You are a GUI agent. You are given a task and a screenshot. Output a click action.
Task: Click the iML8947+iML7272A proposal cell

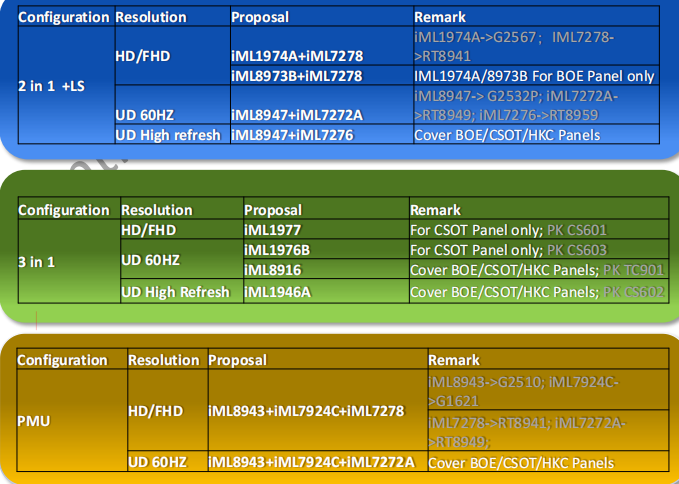pos(296,115)
